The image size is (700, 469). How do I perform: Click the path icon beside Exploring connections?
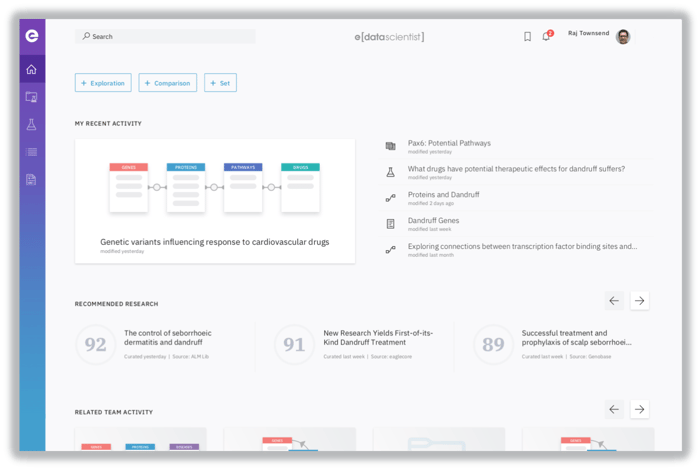390,249
